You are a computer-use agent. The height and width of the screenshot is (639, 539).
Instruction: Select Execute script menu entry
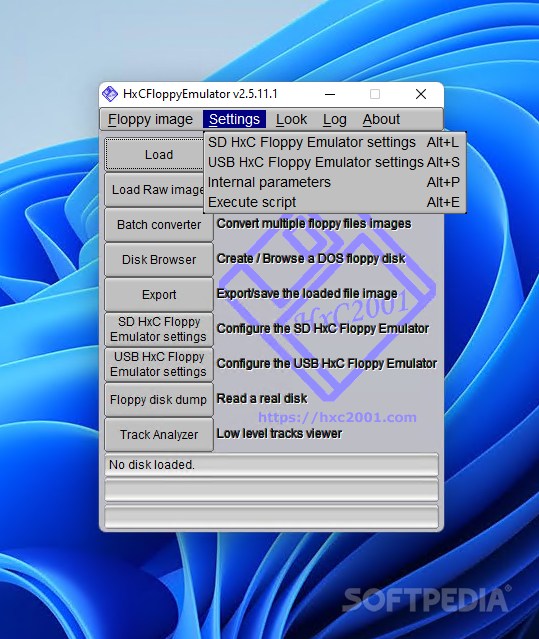click(x=334, y=202)
